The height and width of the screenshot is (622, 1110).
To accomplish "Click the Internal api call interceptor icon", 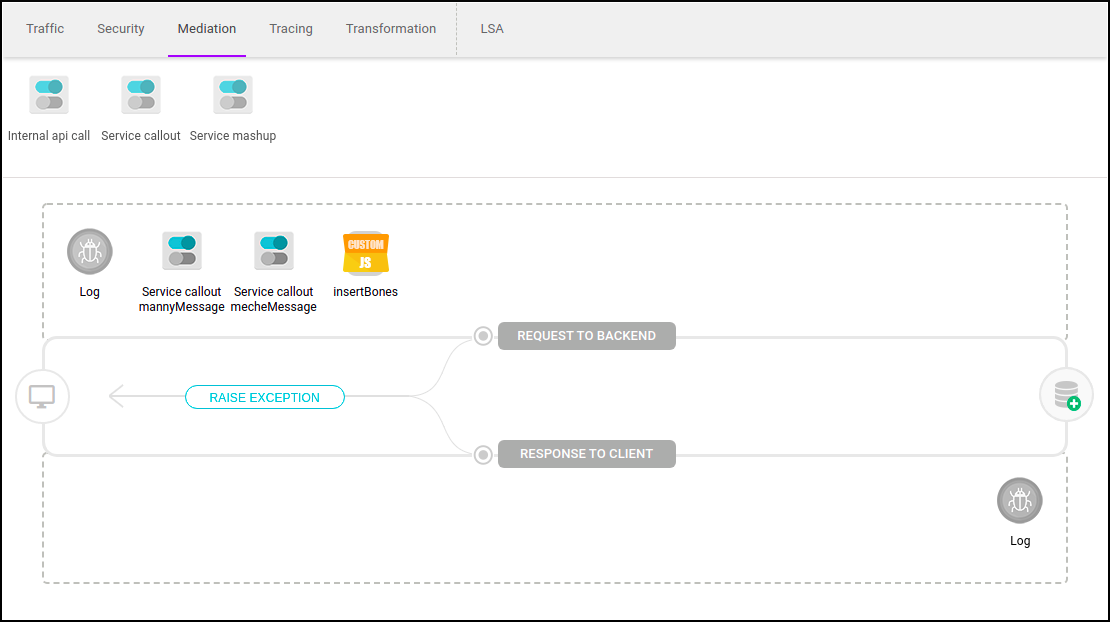I will point(49,95).
